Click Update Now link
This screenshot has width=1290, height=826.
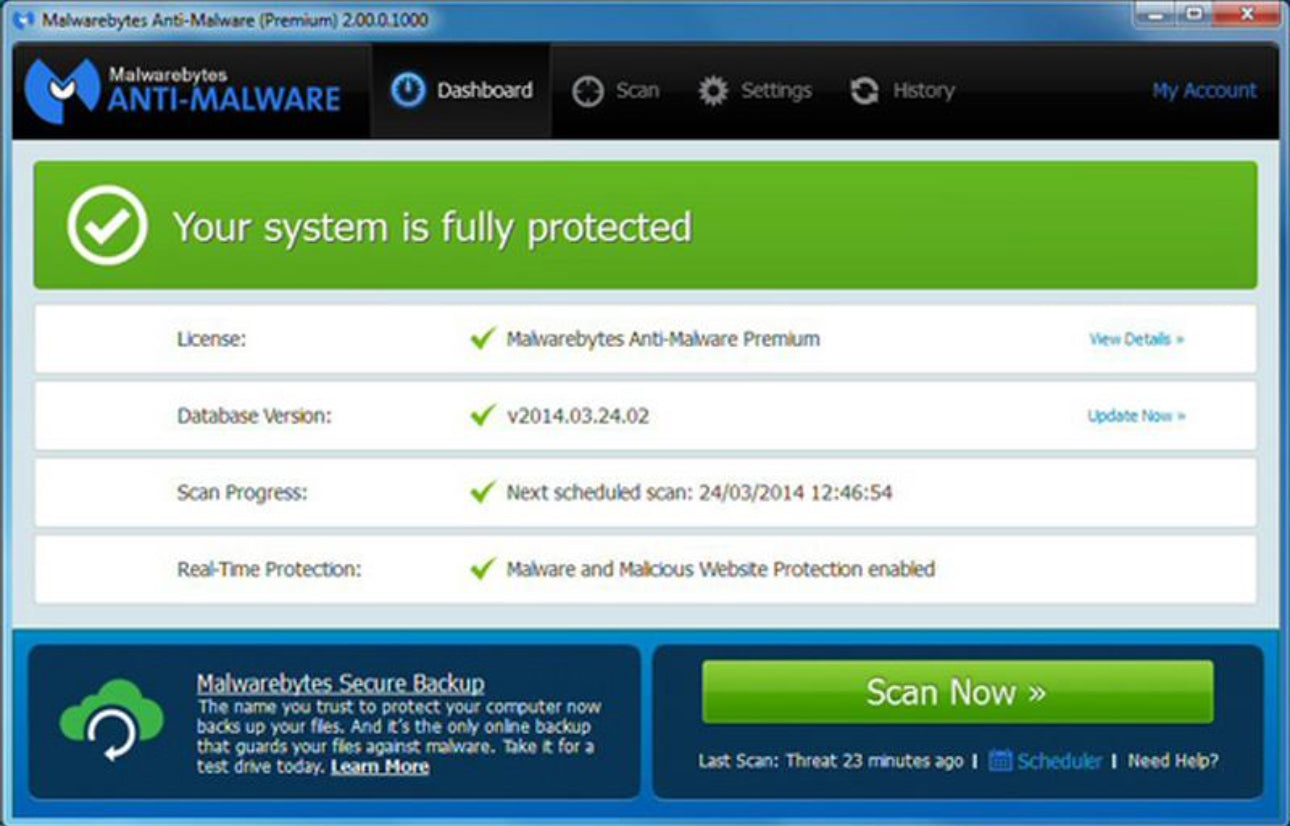[x=1136, y=415]
